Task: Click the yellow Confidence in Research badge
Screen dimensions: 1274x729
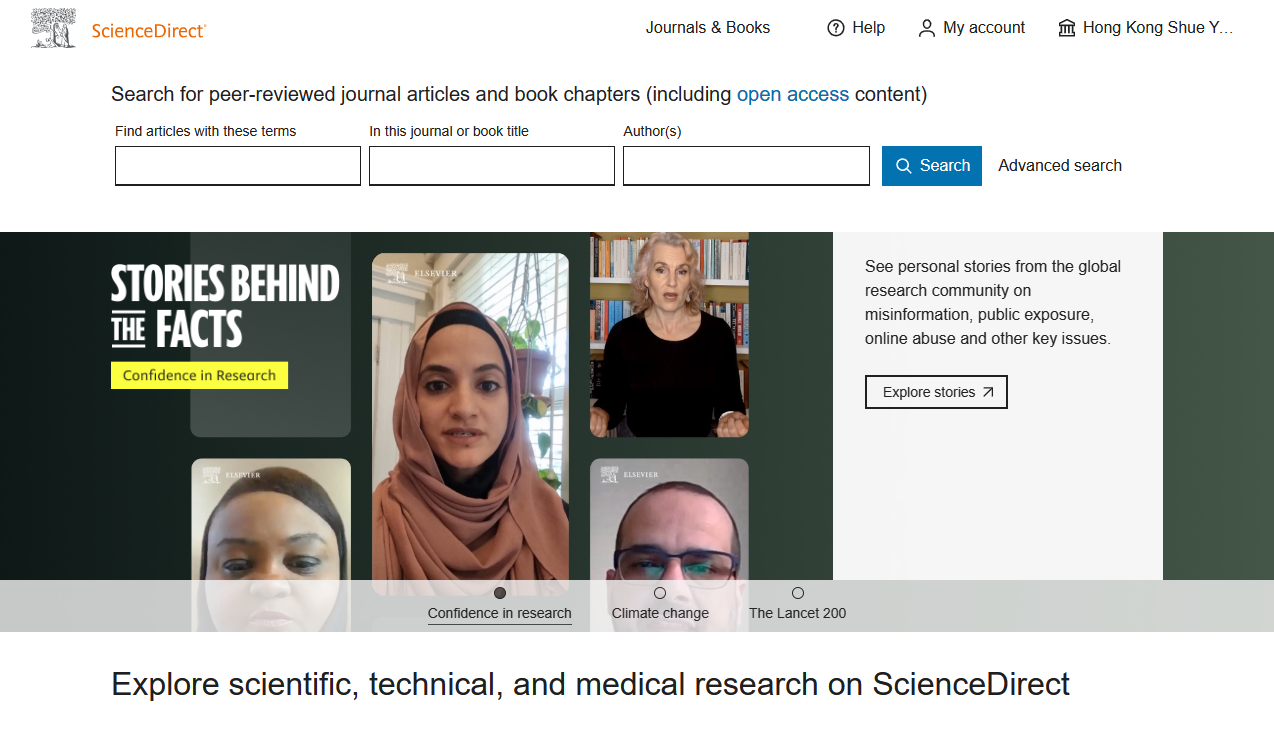Action: [x=199, y=375]
